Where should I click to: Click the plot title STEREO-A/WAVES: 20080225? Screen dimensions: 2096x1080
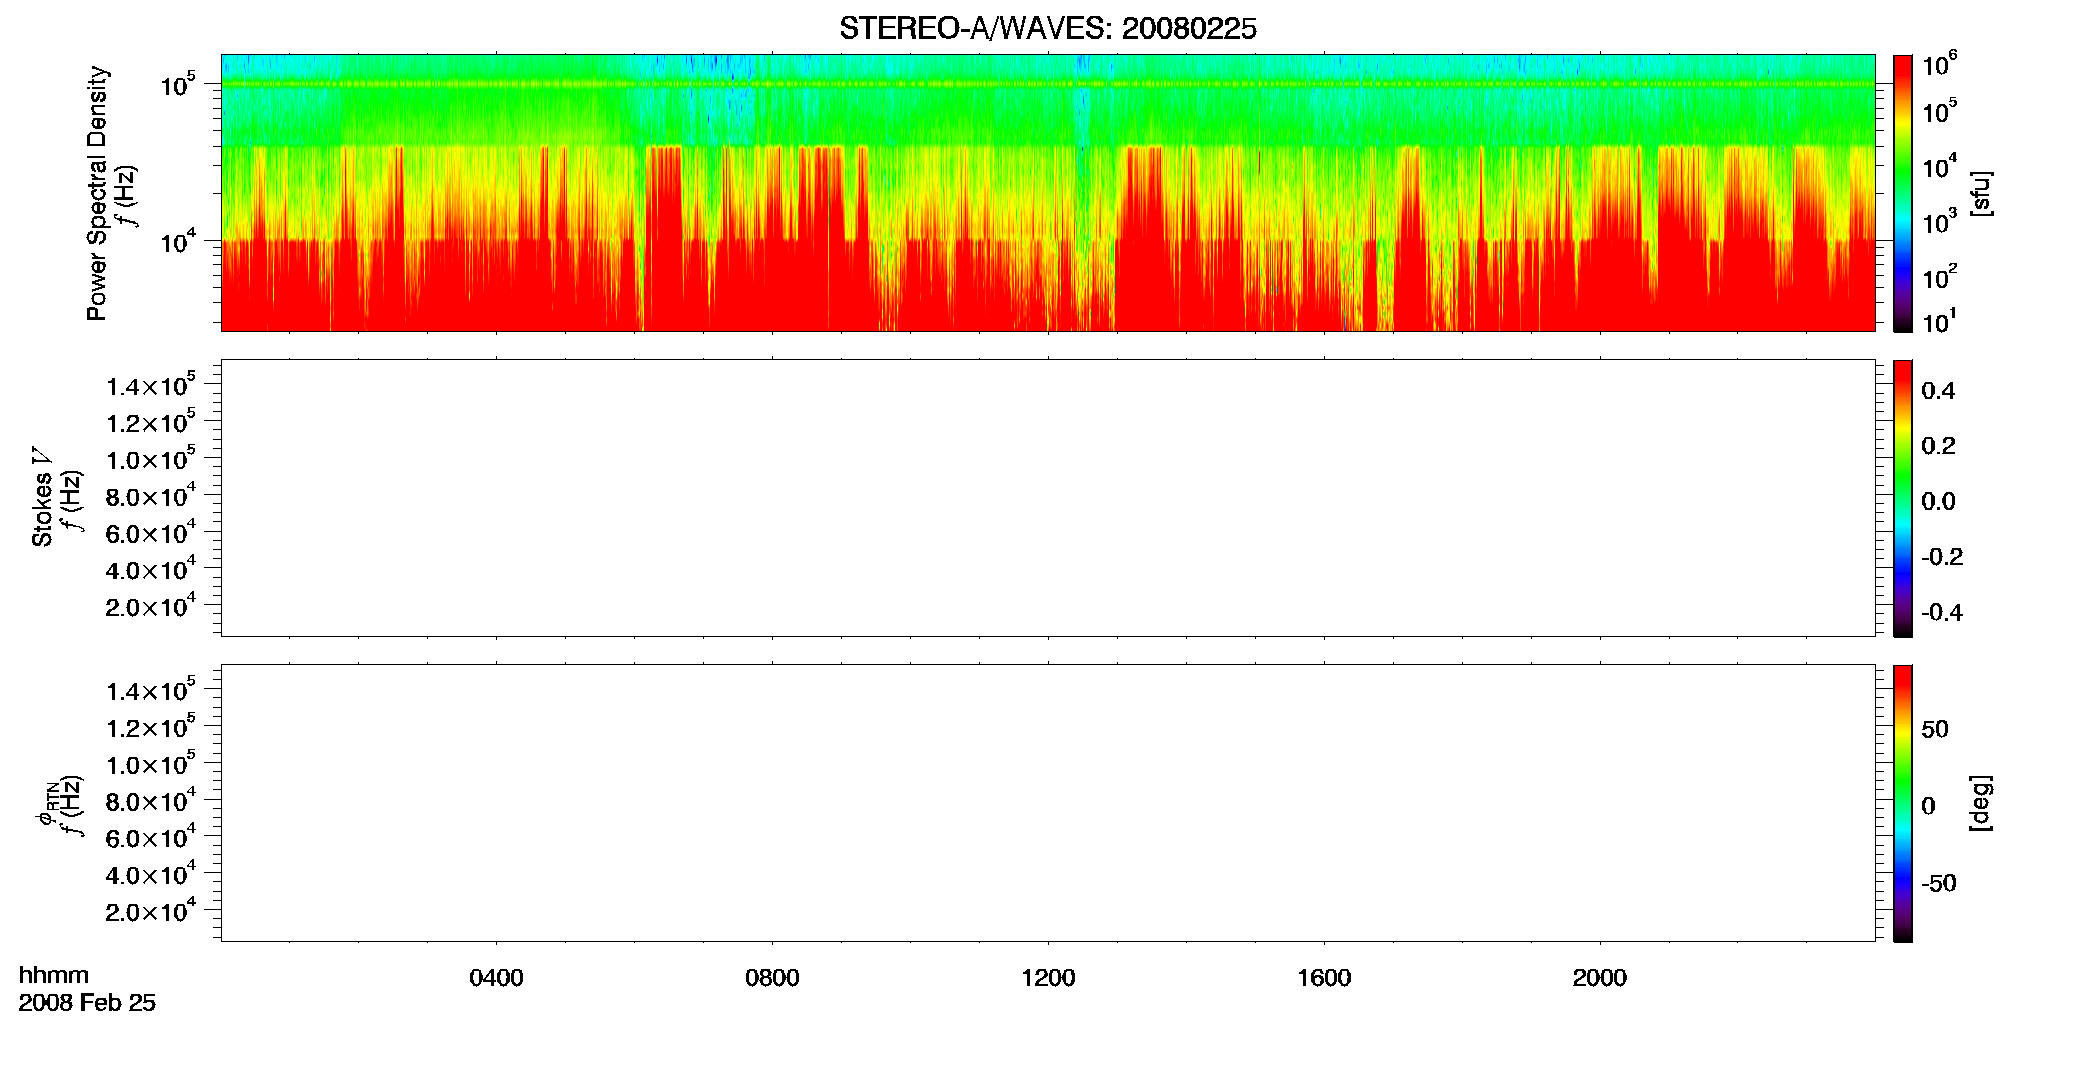[x=1047, y=29]
